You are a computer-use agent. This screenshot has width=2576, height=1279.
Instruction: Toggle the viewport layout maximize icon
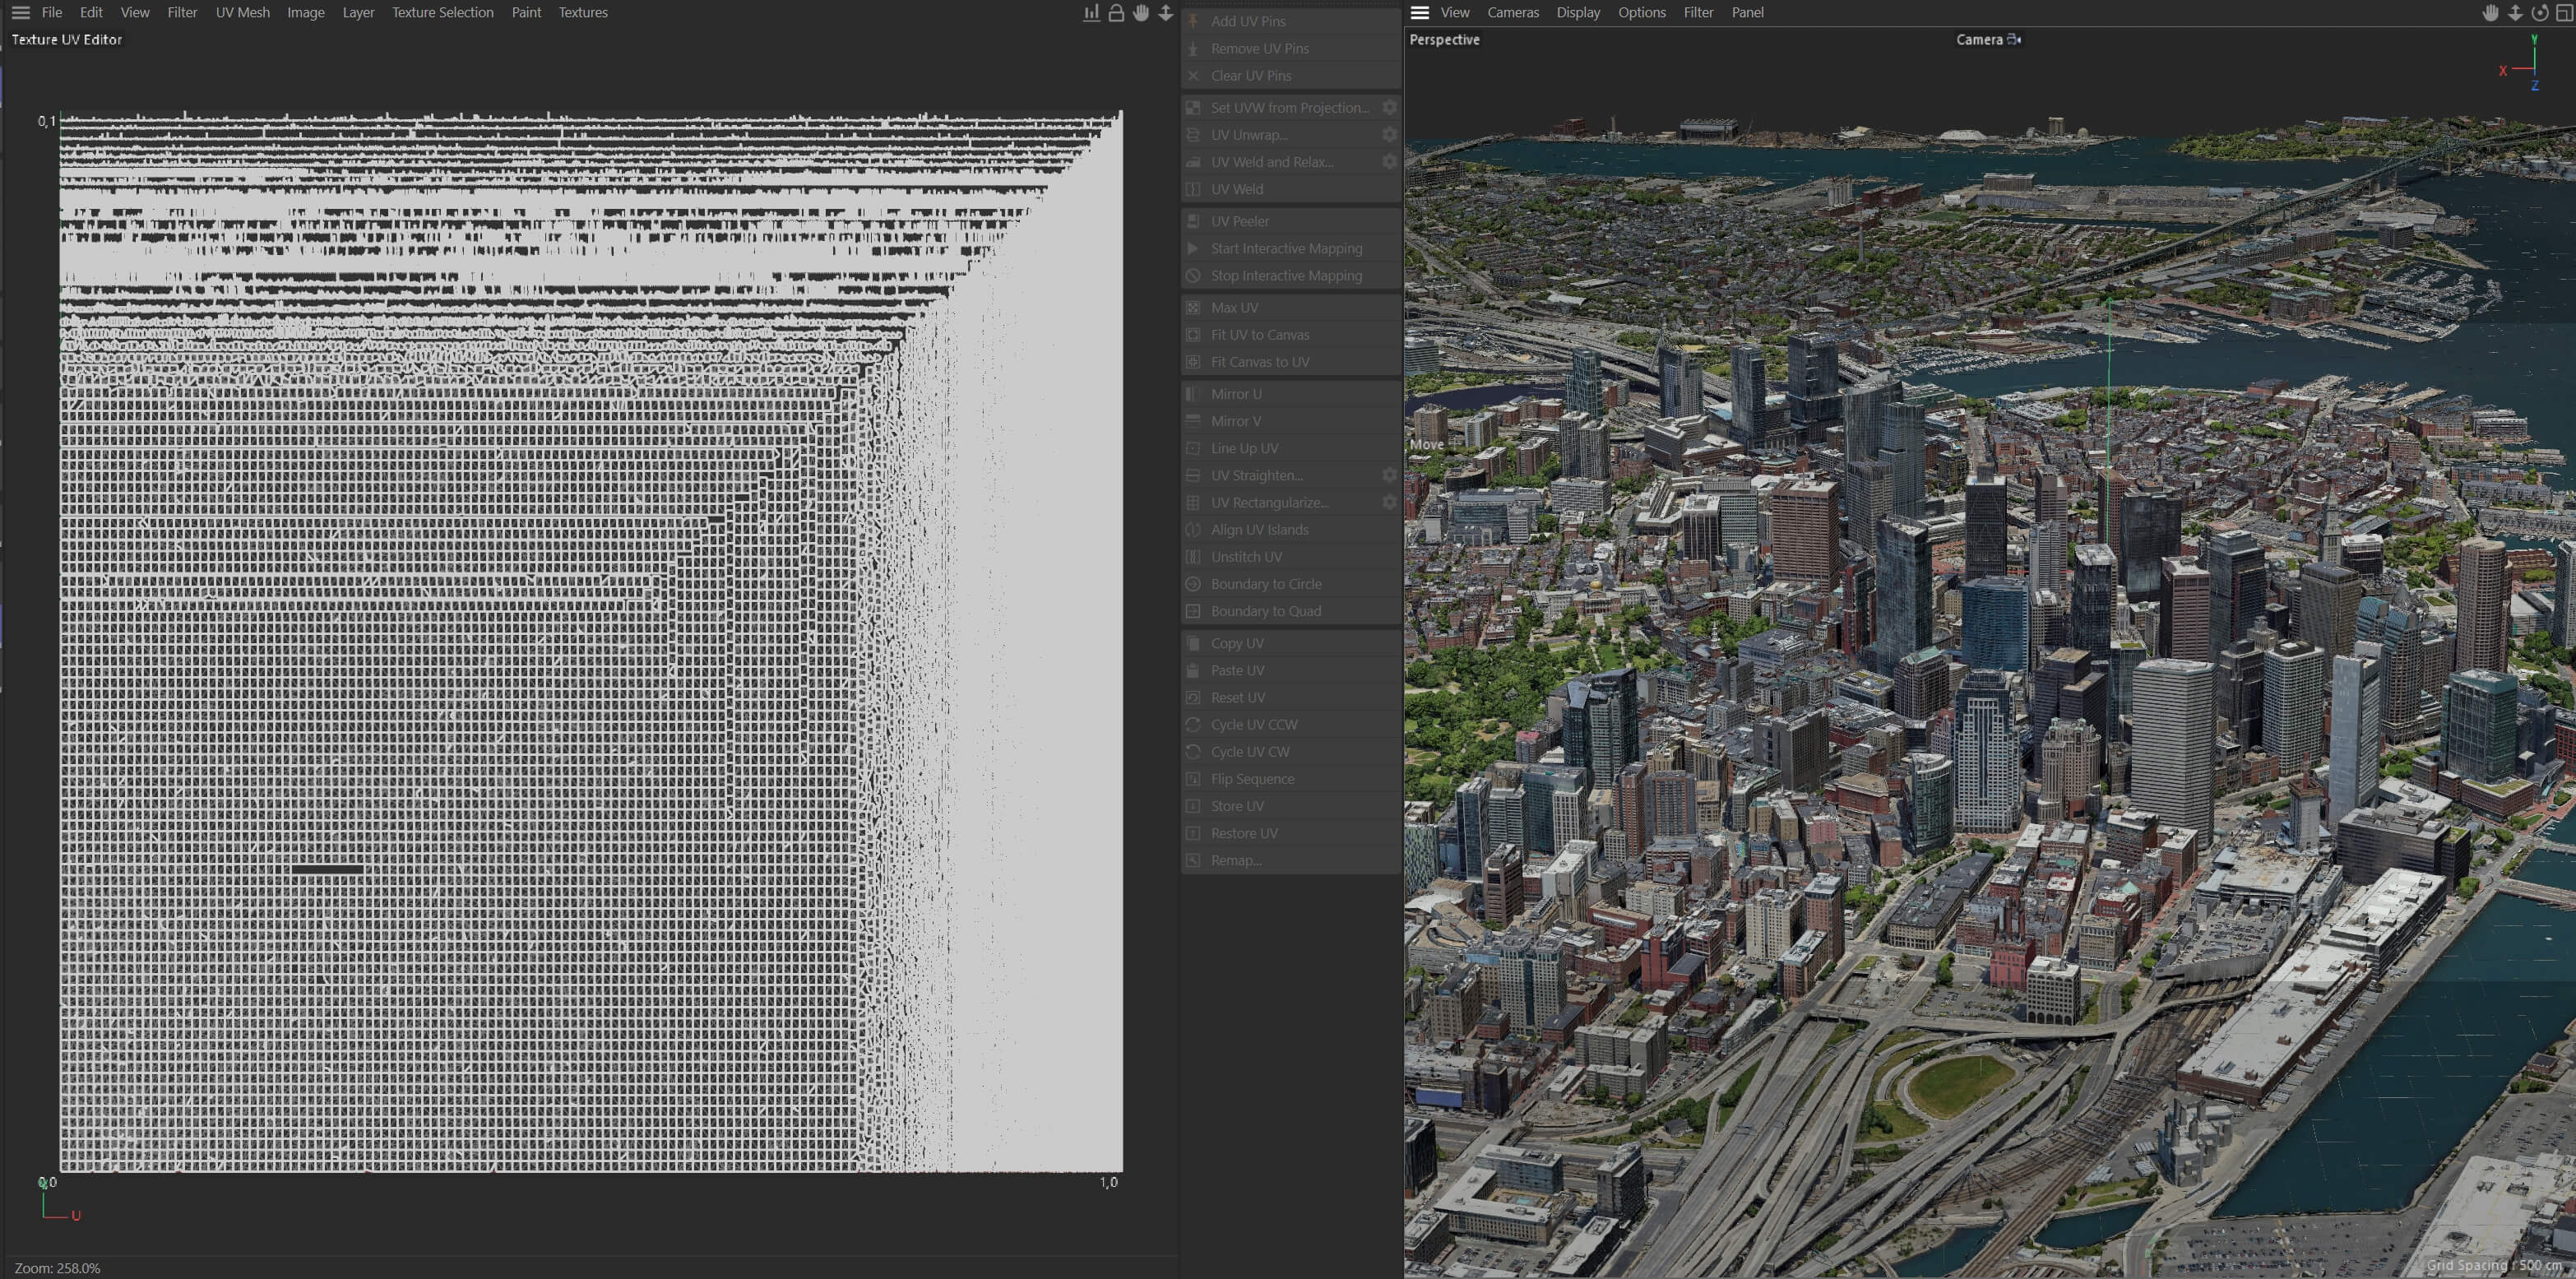[2564, 12]
